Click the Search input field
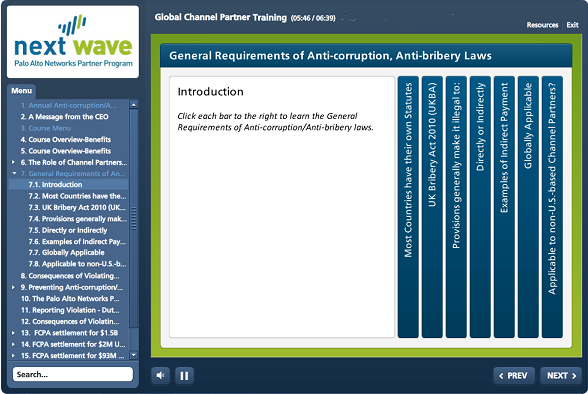The height and width of the screenshot is (394, 588). (x=73, y=374)
